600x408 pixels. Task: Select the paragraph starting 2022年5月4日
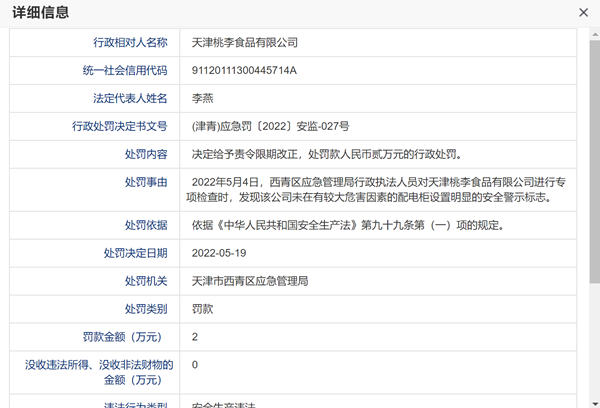[376, 190]
